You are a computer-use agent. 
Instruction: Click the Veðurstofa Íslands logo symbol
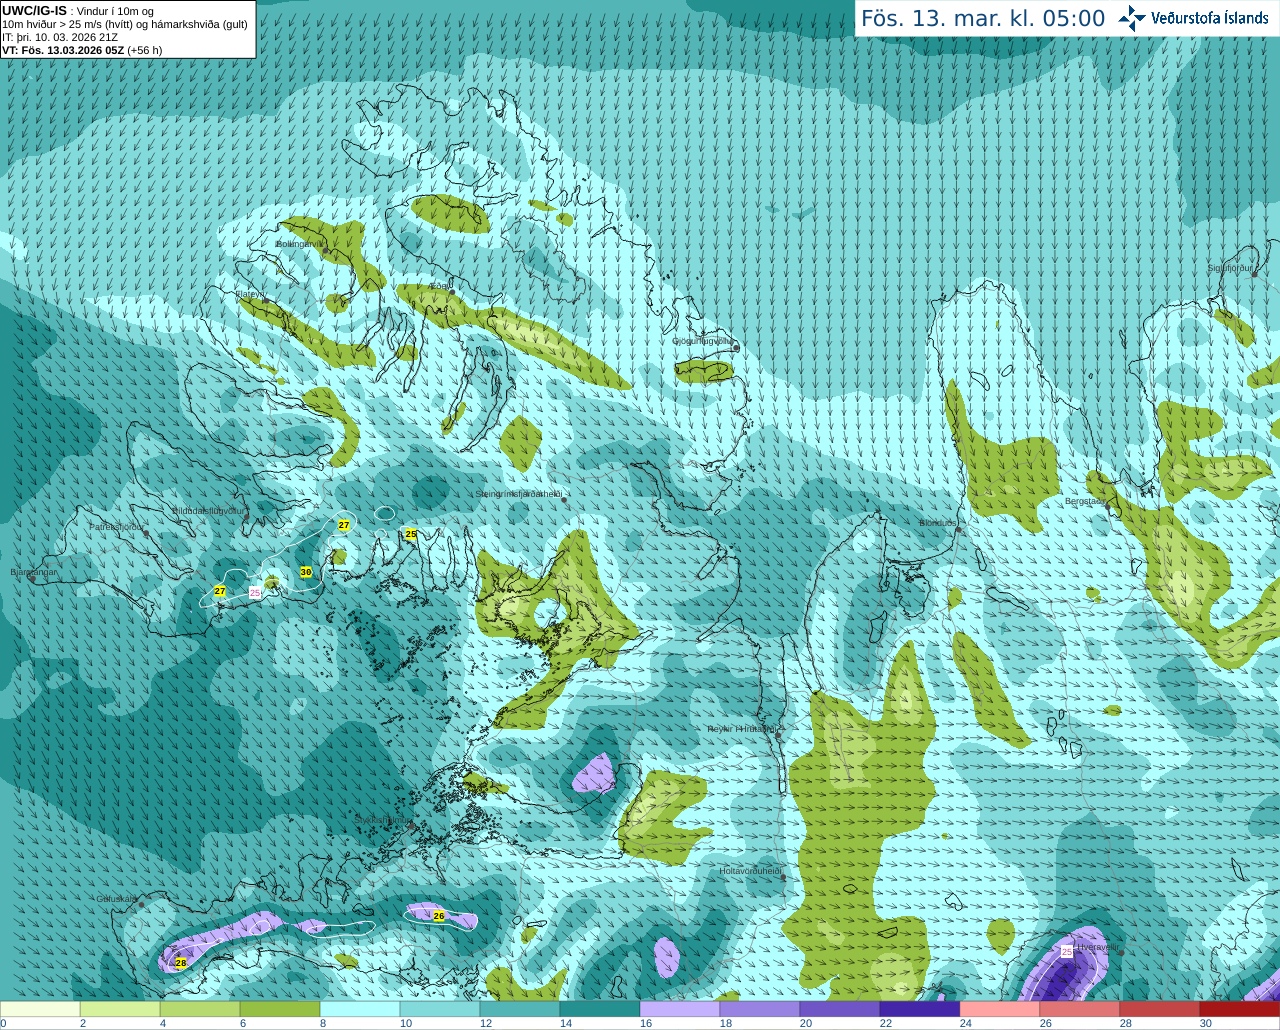pos(1132,18)
